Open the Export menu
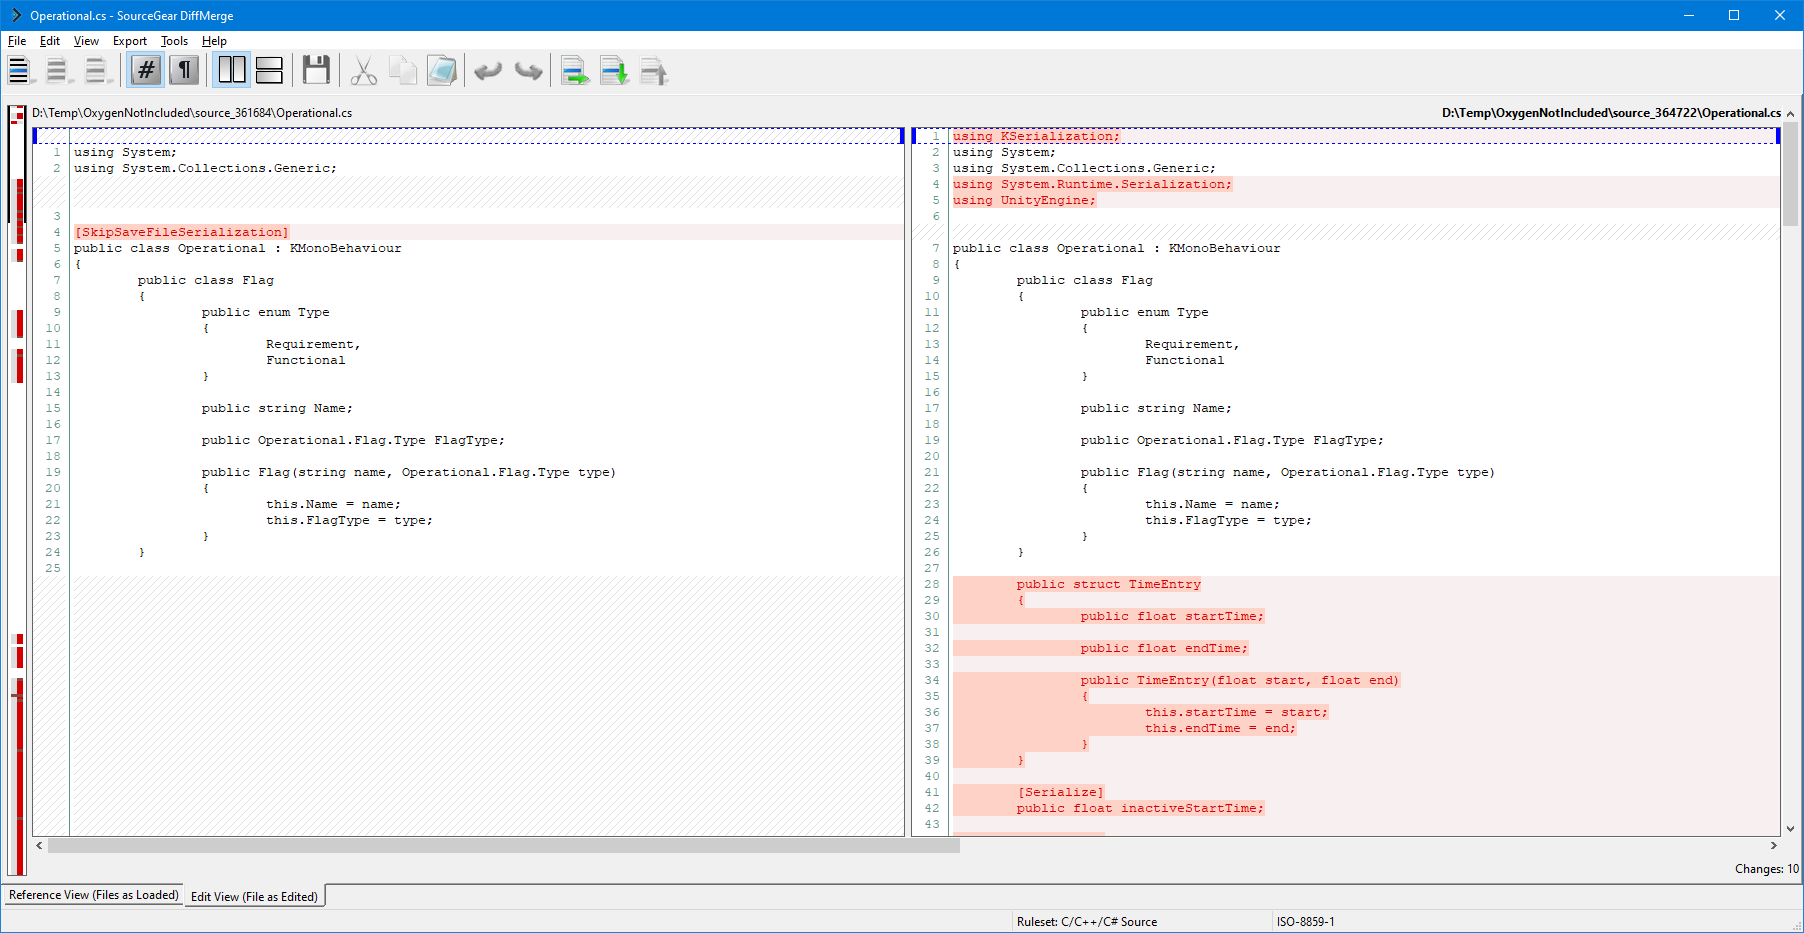The width and height of the screenshot is (1804, 933). coord(129,41)
